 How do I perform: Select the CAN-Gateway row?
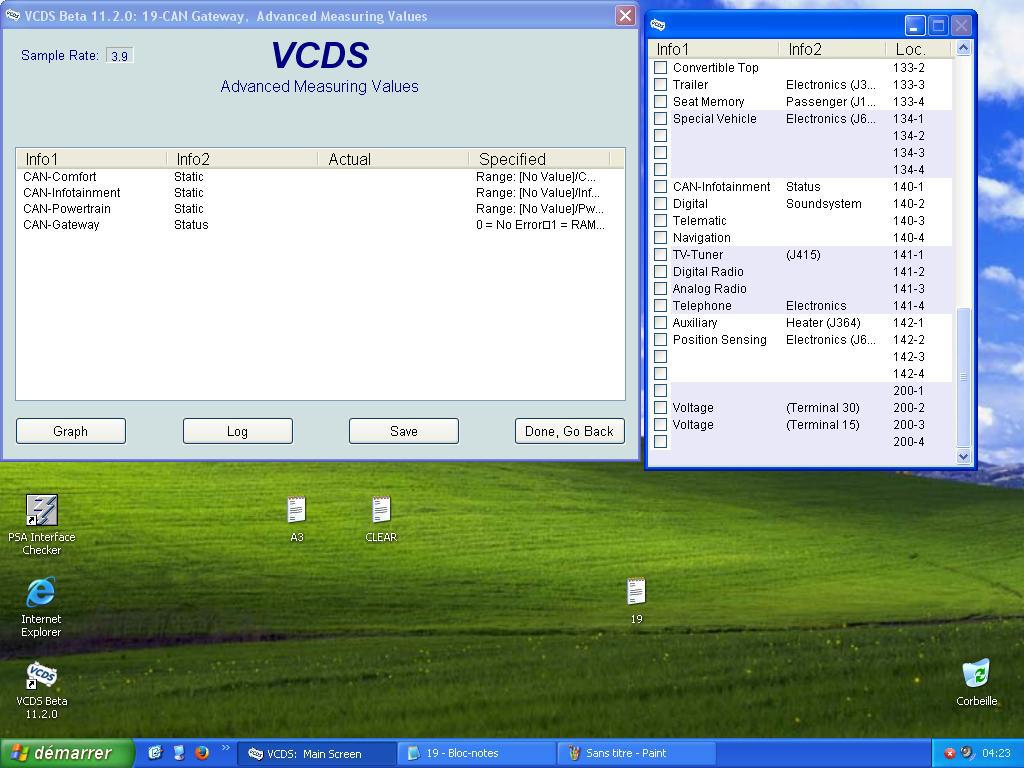click(320, 225)
